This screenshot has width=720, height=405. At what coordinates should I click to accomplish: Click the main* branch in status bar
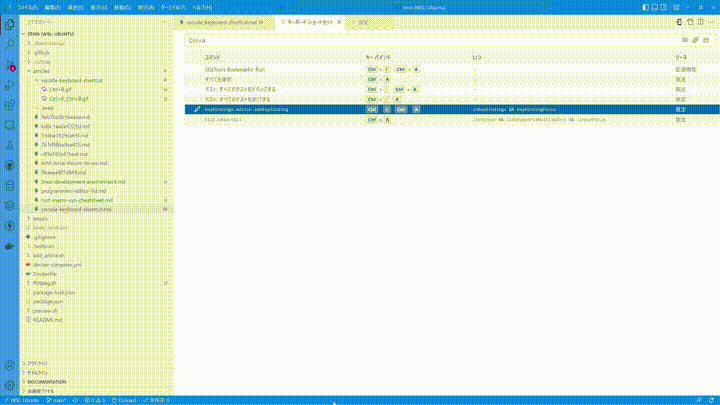(56, 400)
